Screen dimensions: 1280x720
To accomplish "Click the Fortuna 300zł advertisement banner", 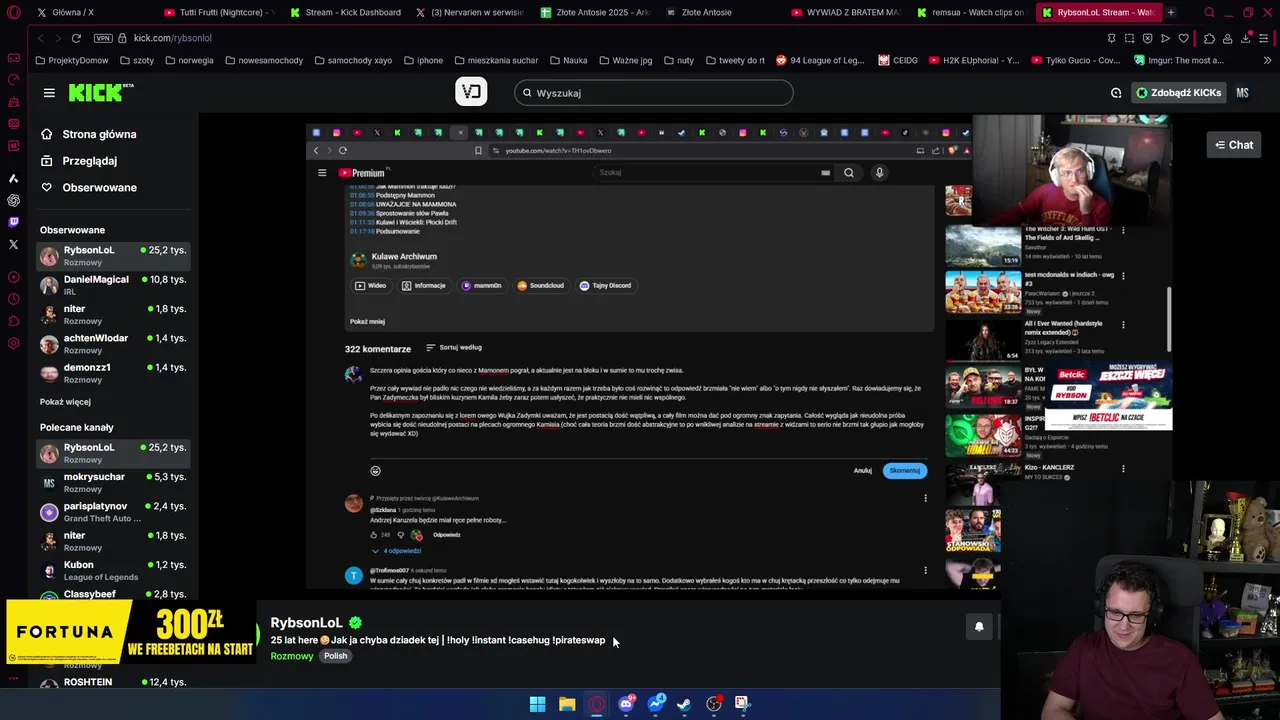I will tap(130, 631).
